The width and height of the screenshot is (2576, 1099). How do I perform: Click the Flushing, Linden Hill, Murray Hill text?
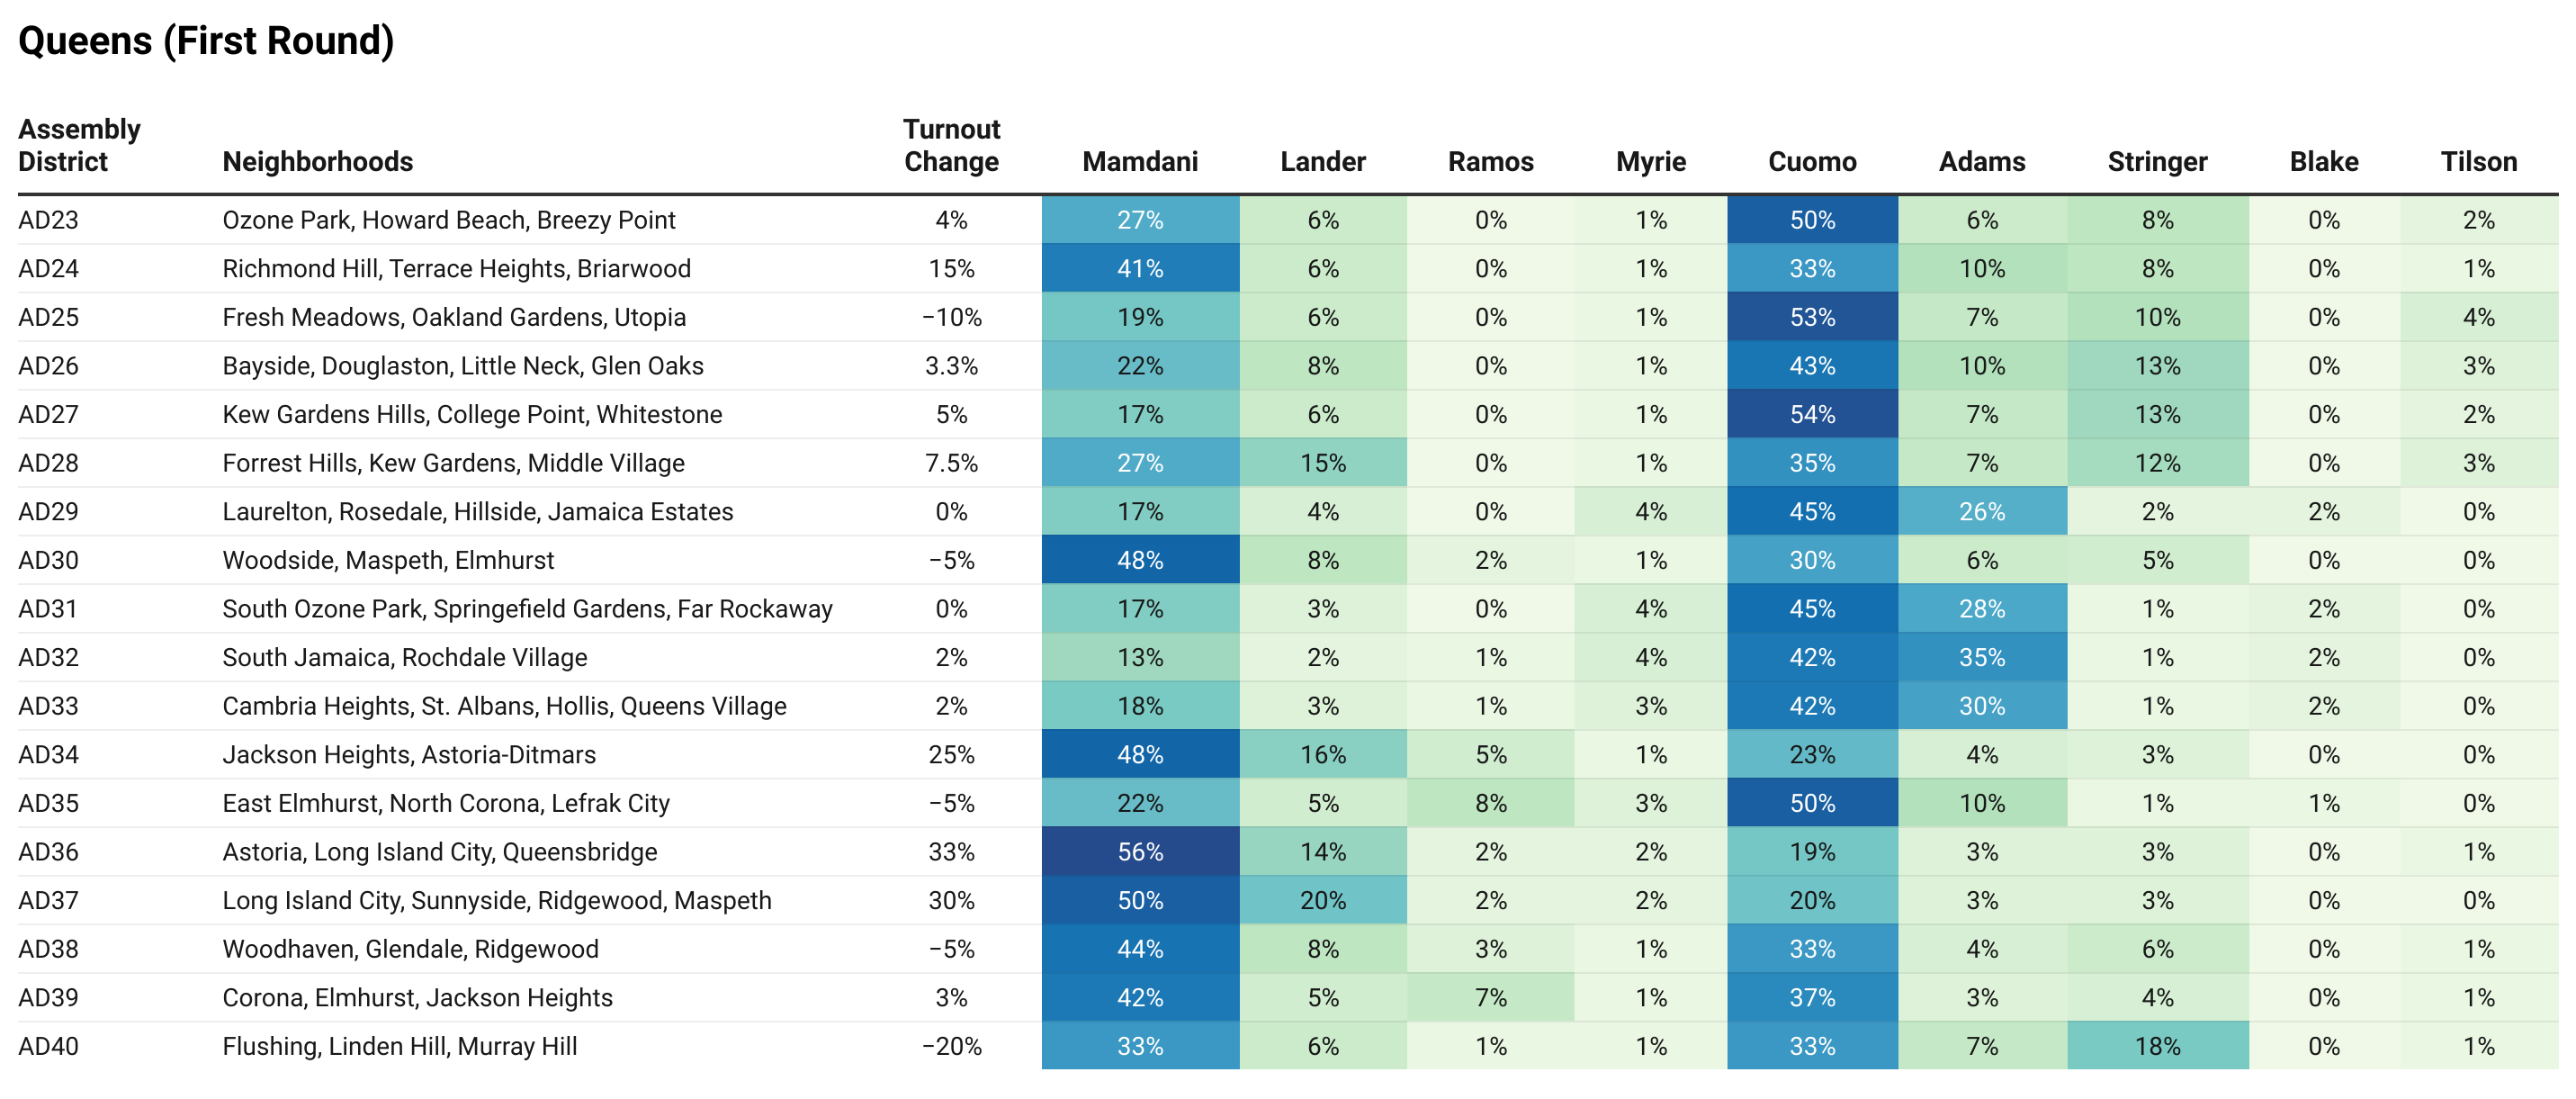(399, 1046)
